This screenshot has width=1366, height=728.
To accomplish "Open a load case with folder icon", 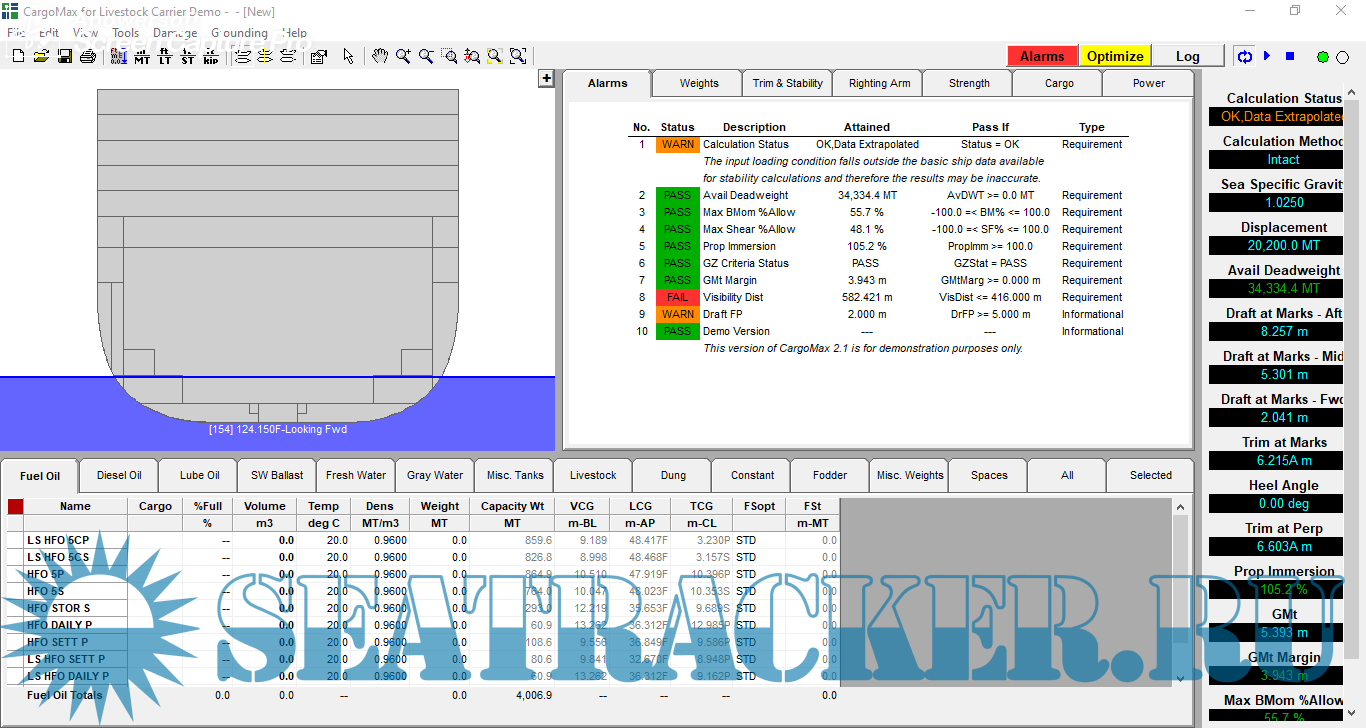I will (x=41, y=57).
